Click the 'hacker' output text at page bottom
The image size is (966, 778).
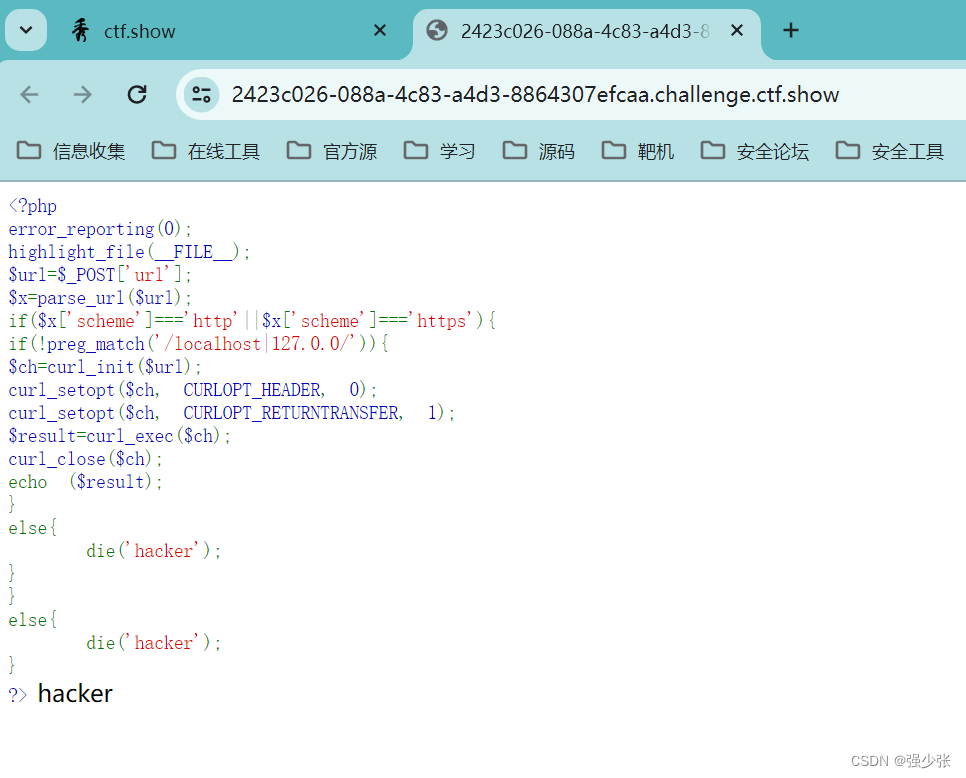[75, 694]
